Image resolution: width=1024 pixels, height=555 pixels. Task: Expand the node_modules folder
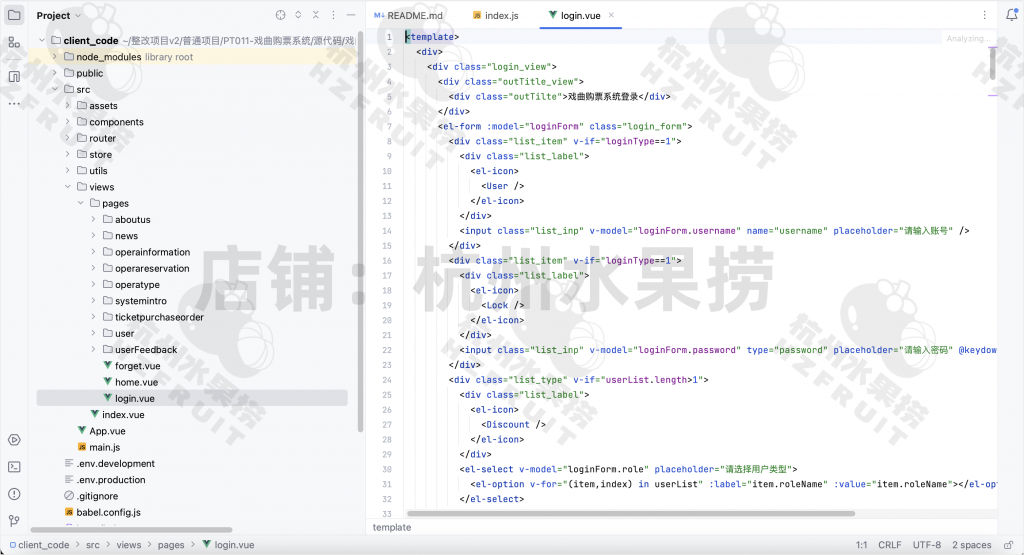tap(54, 57)
